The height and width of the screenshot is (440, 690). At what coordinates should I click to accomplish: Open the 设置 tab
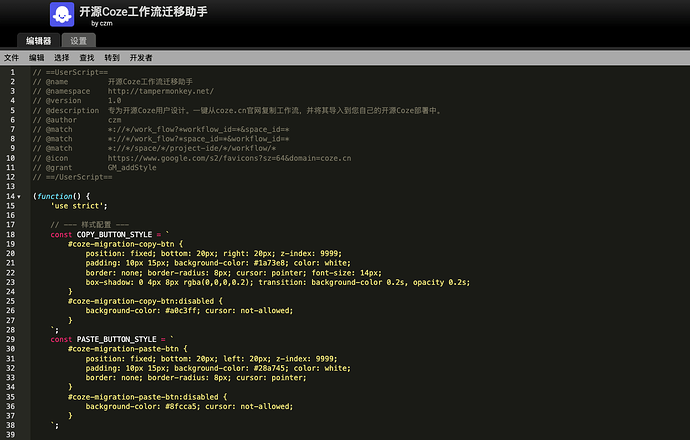coord(79,40)
